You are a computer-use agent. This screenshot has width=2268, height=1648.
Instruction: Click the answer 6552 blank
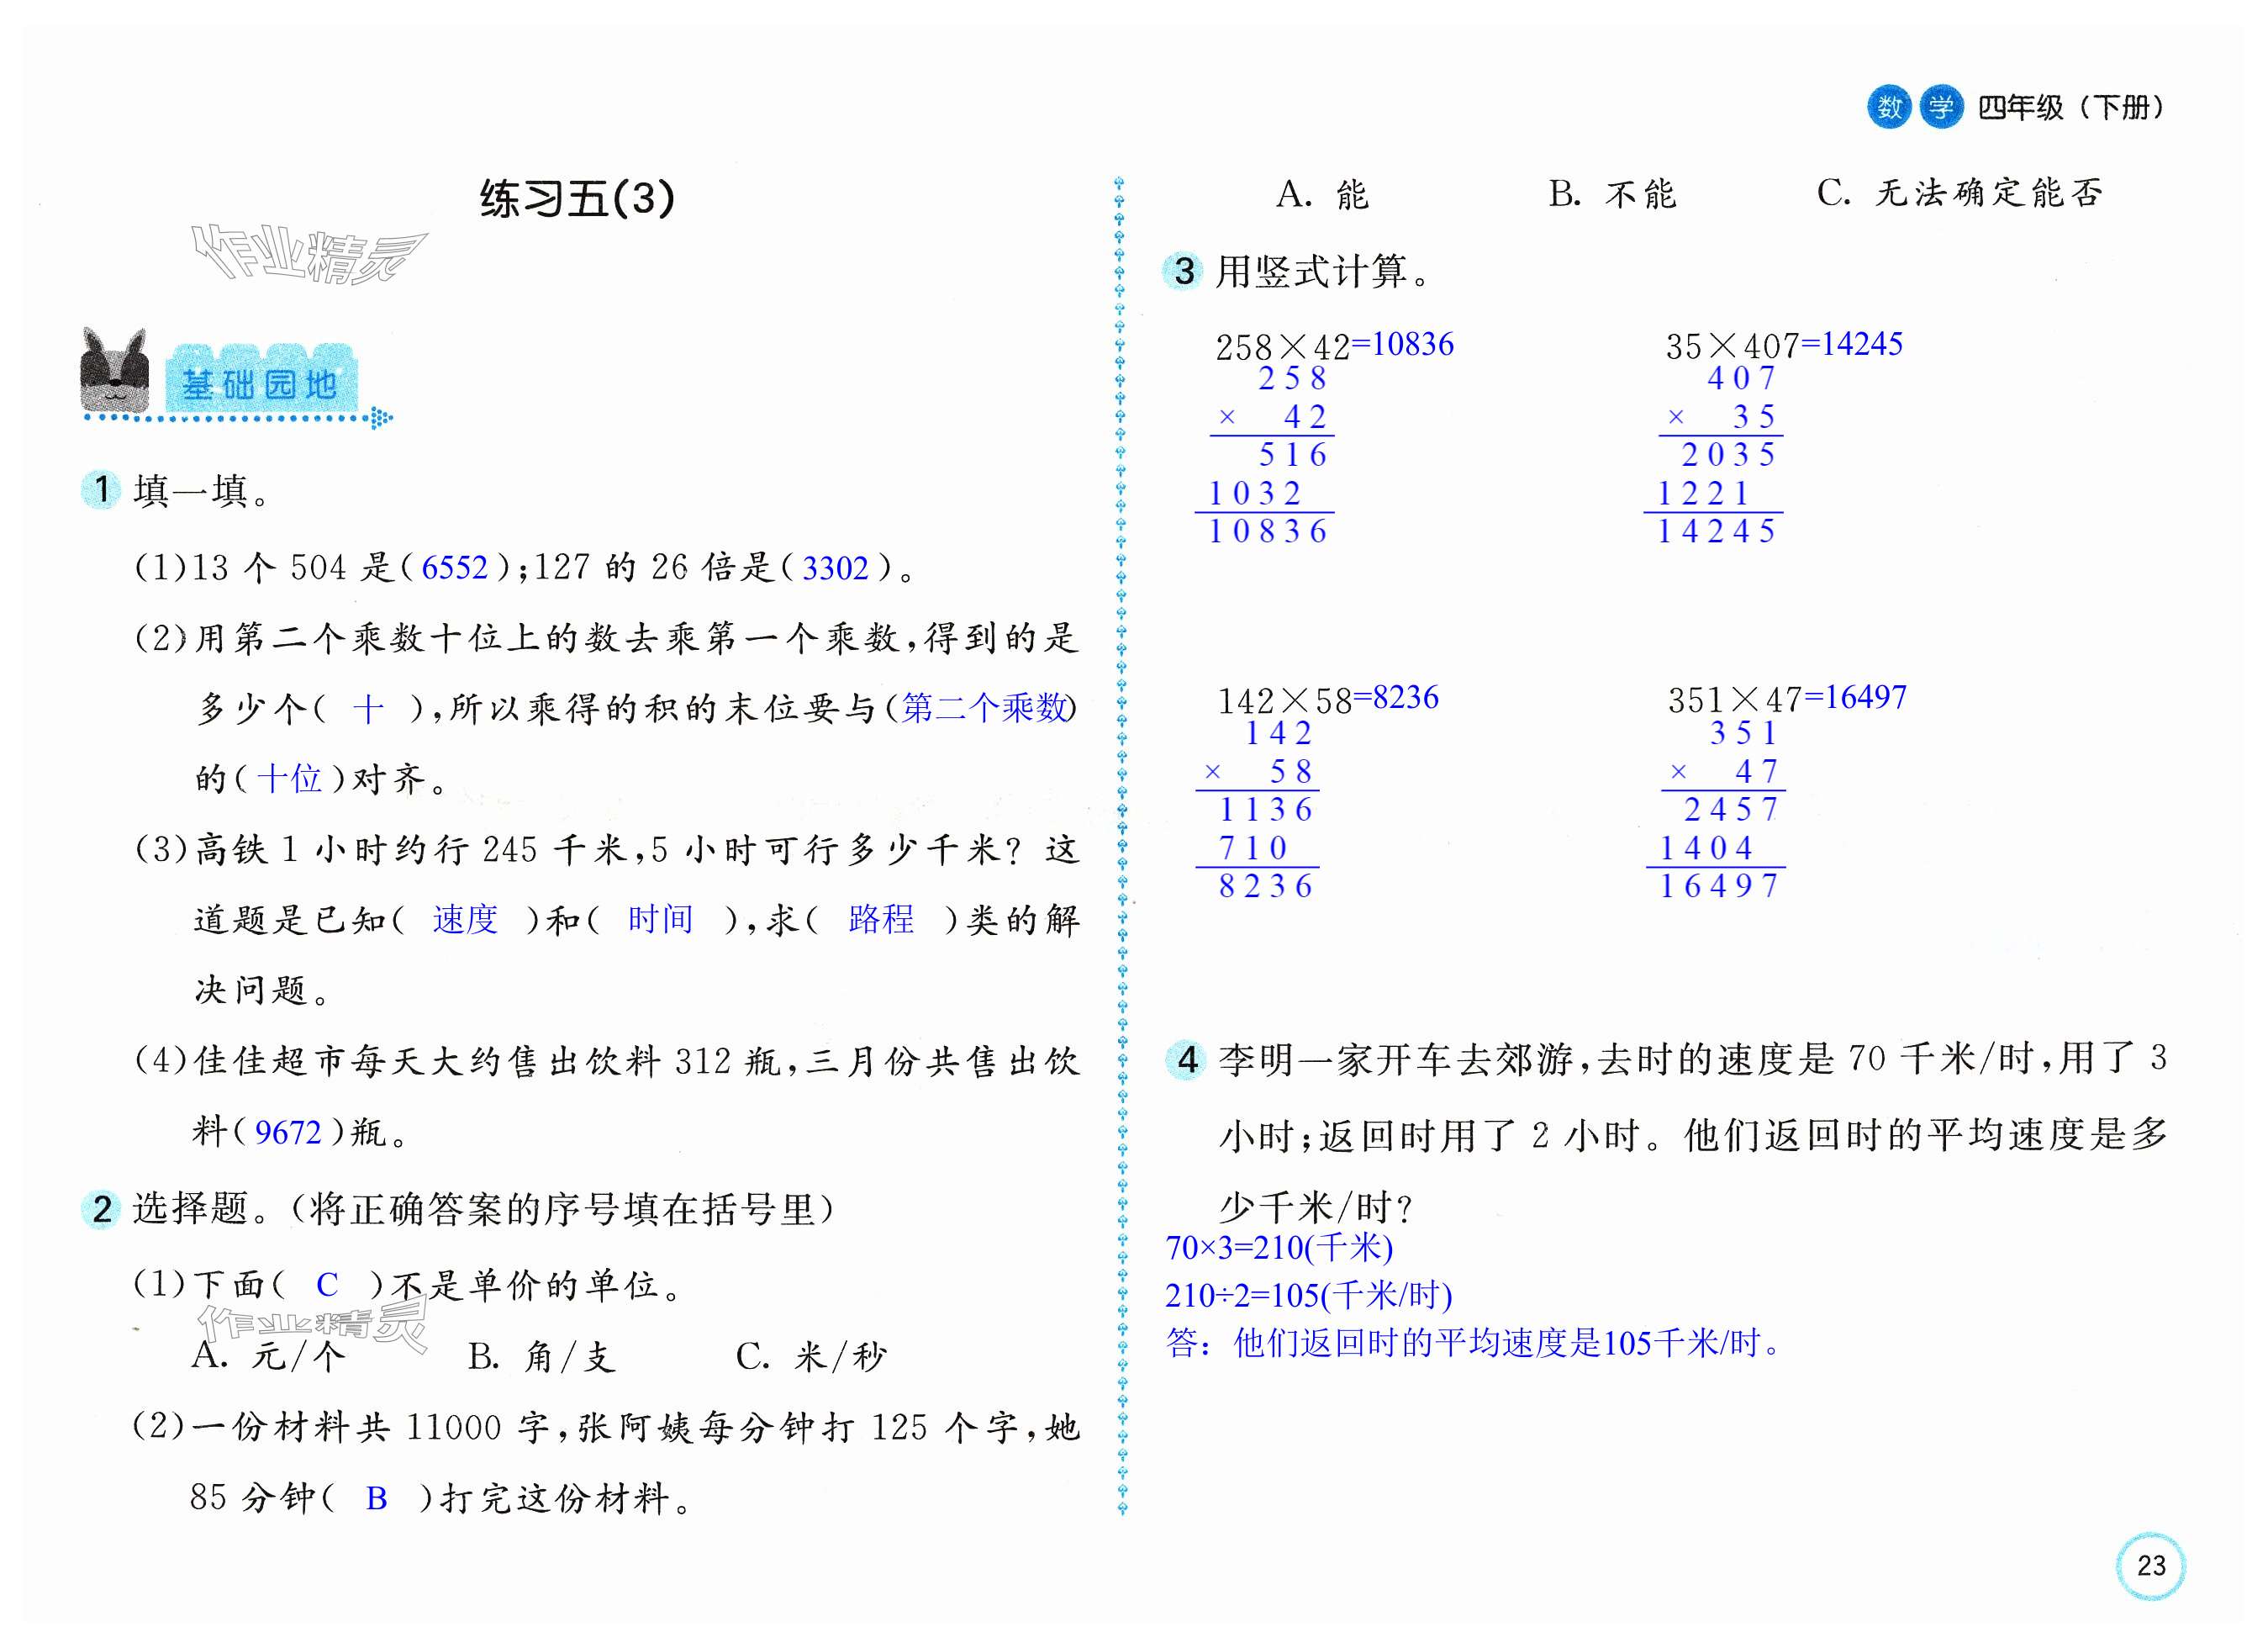pos(454,568)
